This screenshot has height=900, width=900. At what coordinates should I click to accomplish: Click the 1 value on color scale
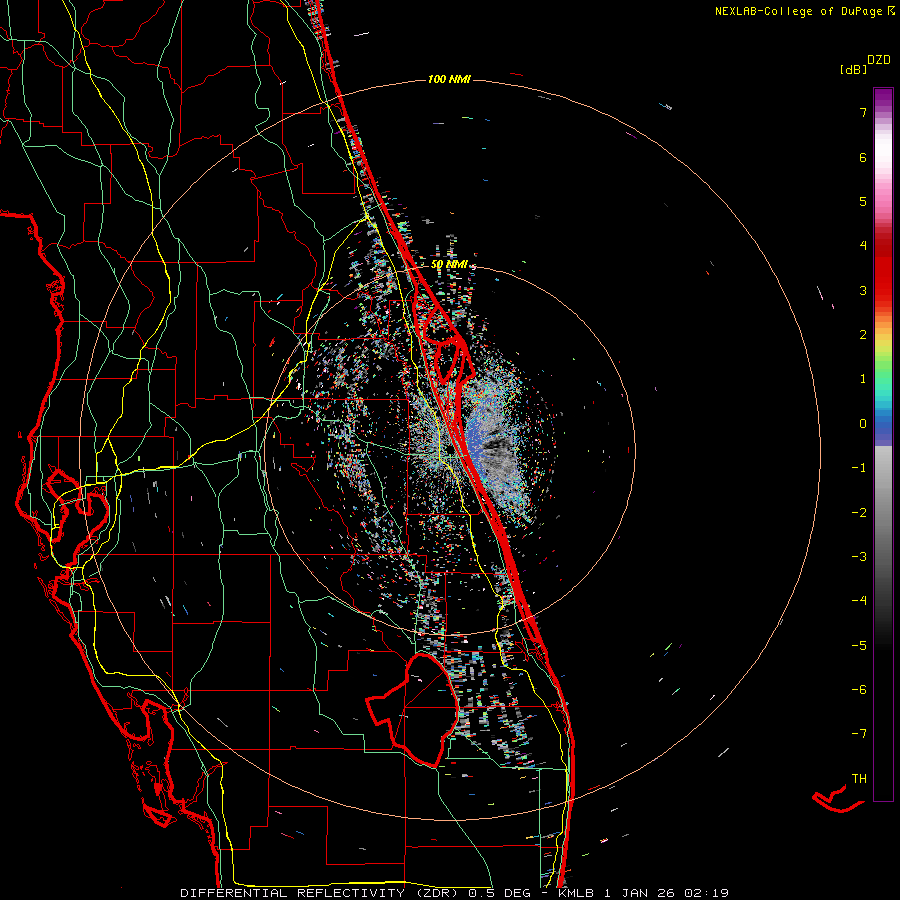863,379
